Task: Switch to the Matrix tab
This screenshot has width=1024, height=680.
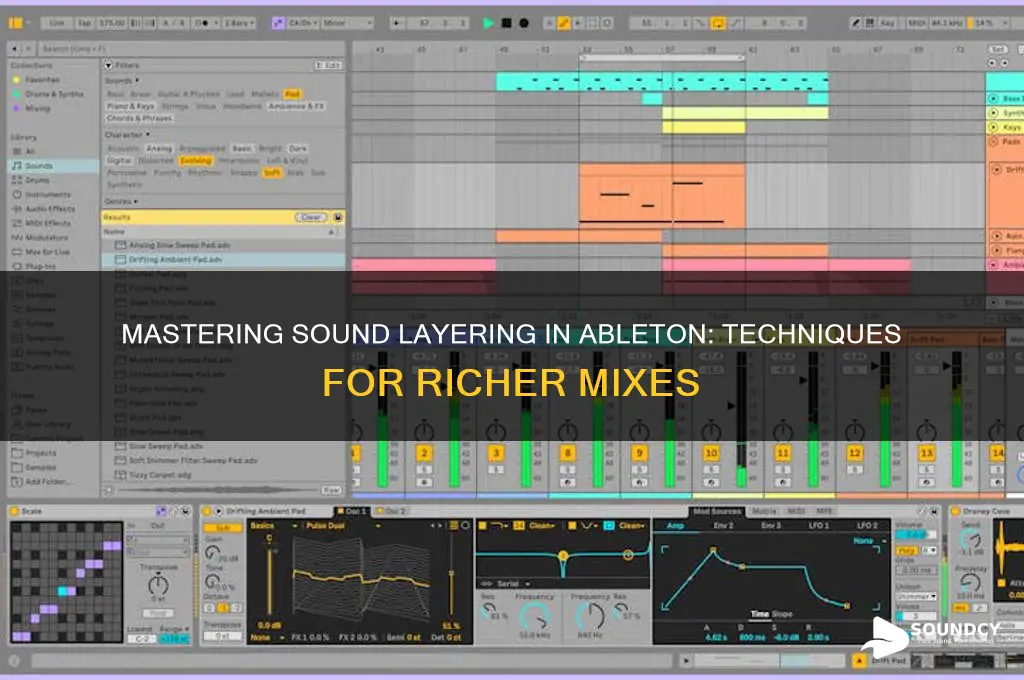Action: click(763, 511)
